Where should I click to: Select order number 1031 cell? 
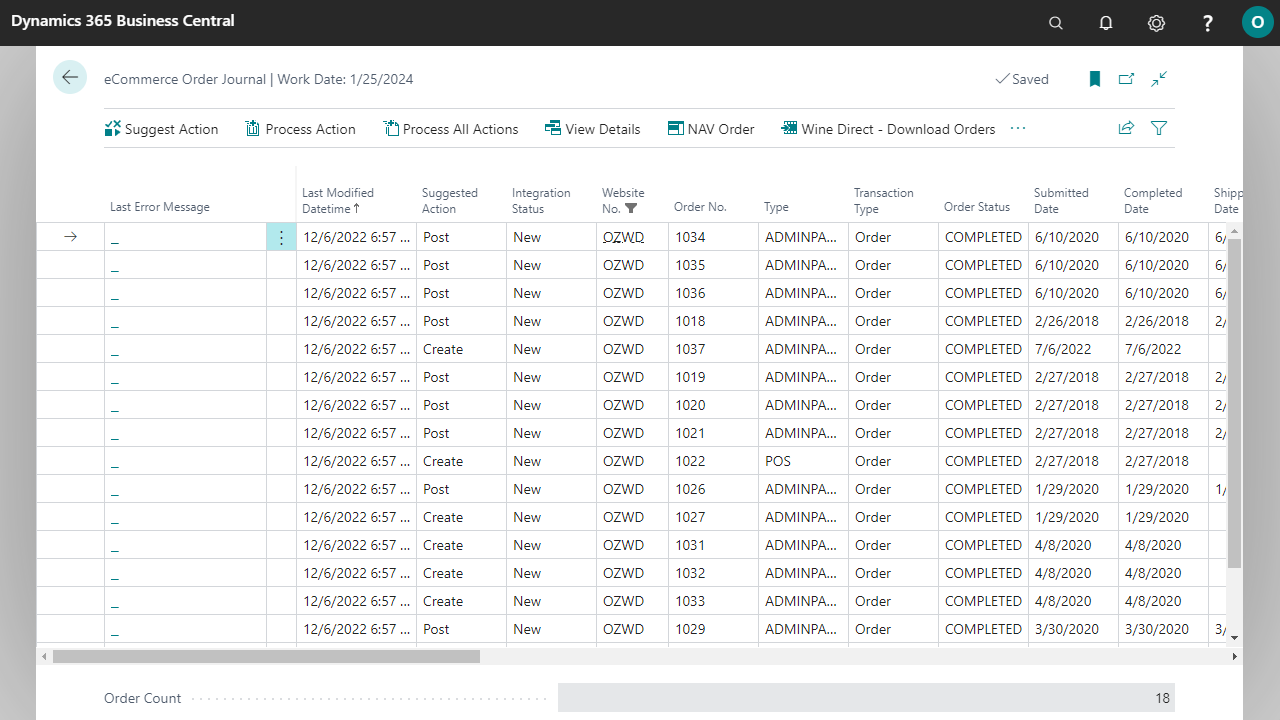pyautogui.click(x=713, y=545)
